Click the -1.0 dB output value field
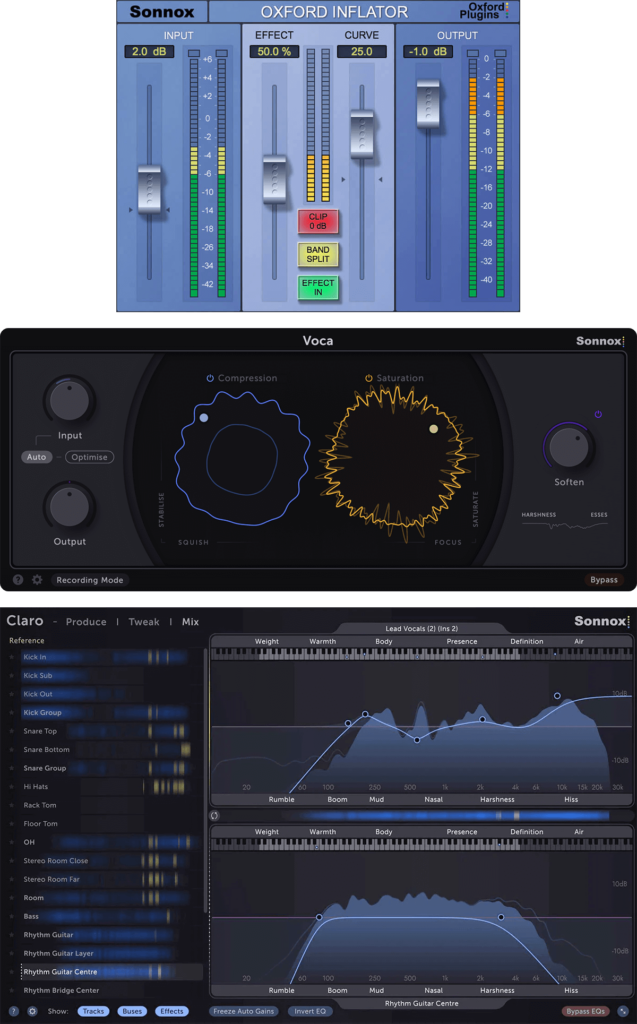This screenshot has width=637, height=1024. pos(428,51)
